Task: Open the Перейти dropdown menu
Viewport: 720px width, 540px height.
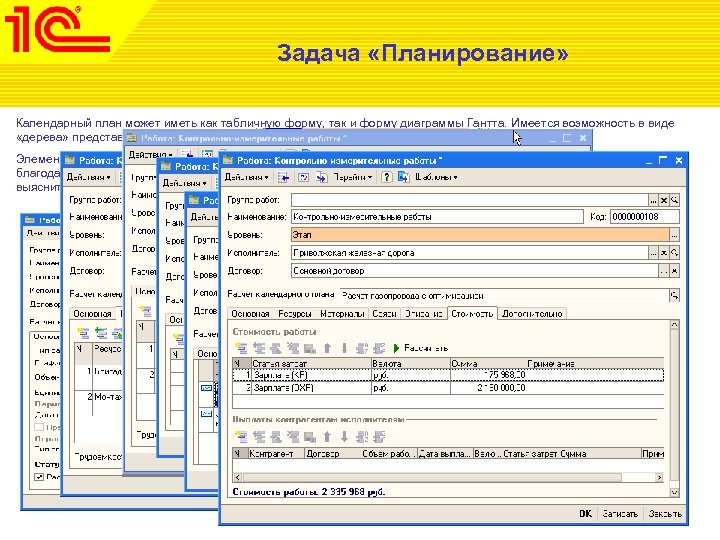Action: (x=353, y=177)
